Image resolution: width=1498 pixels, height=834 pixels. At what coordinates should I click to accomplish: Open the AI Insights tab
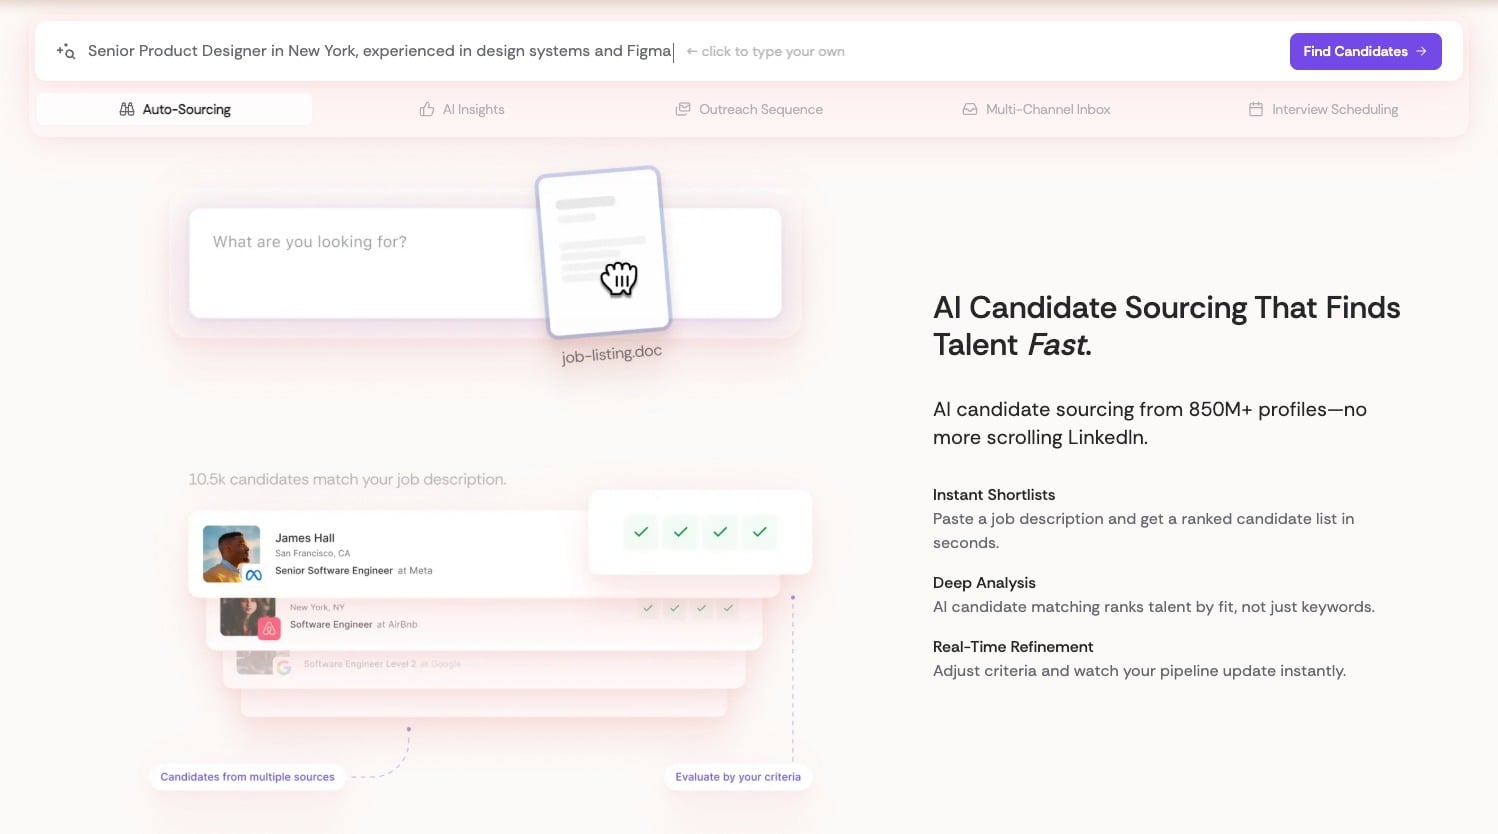[461, 109]
